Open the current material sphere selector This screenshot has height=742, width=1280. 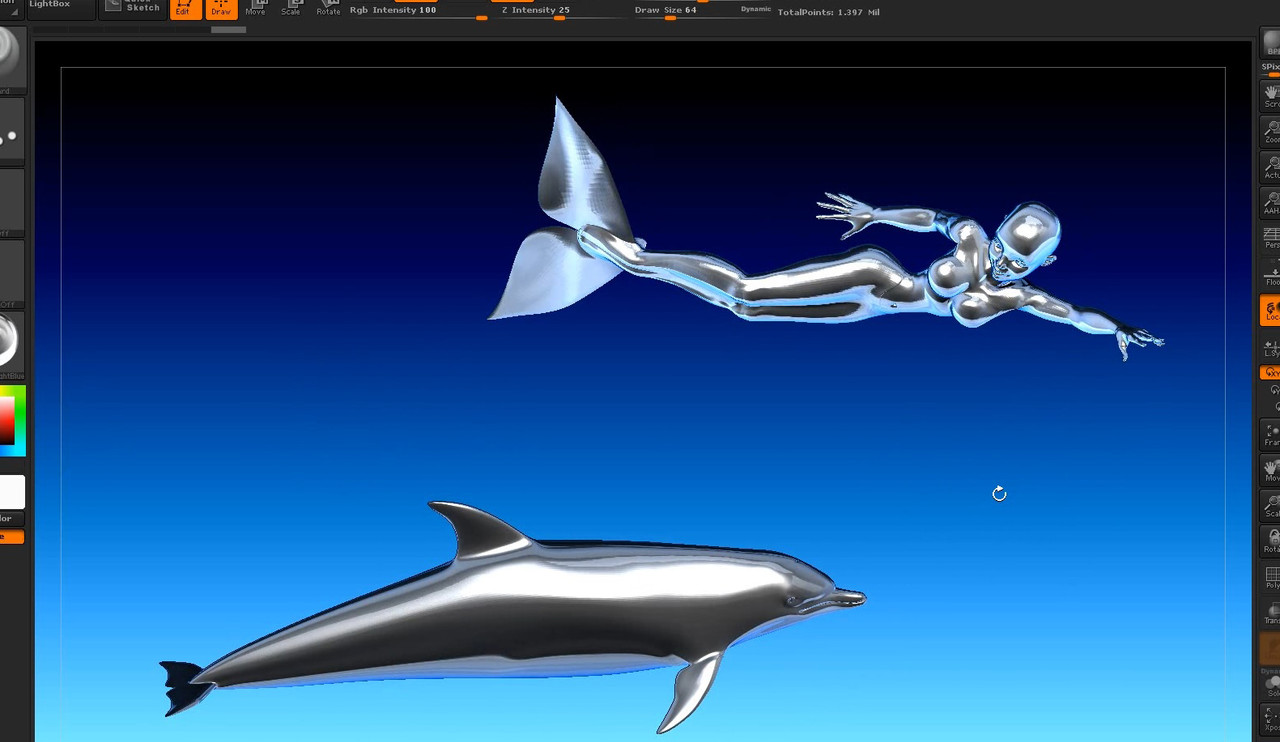pos(12,344)
